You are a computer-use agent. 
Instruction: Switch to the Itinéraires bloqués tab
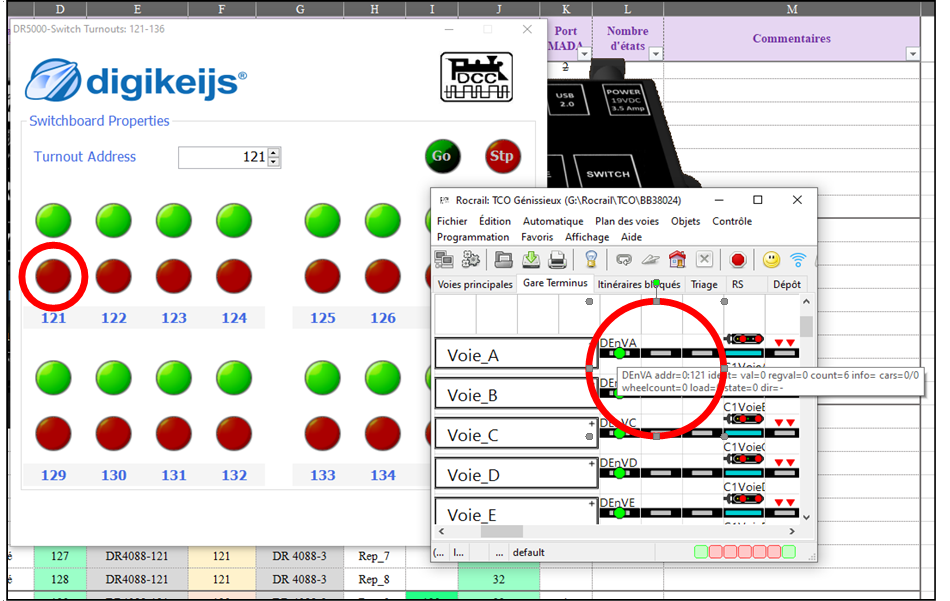coord(639,284)
